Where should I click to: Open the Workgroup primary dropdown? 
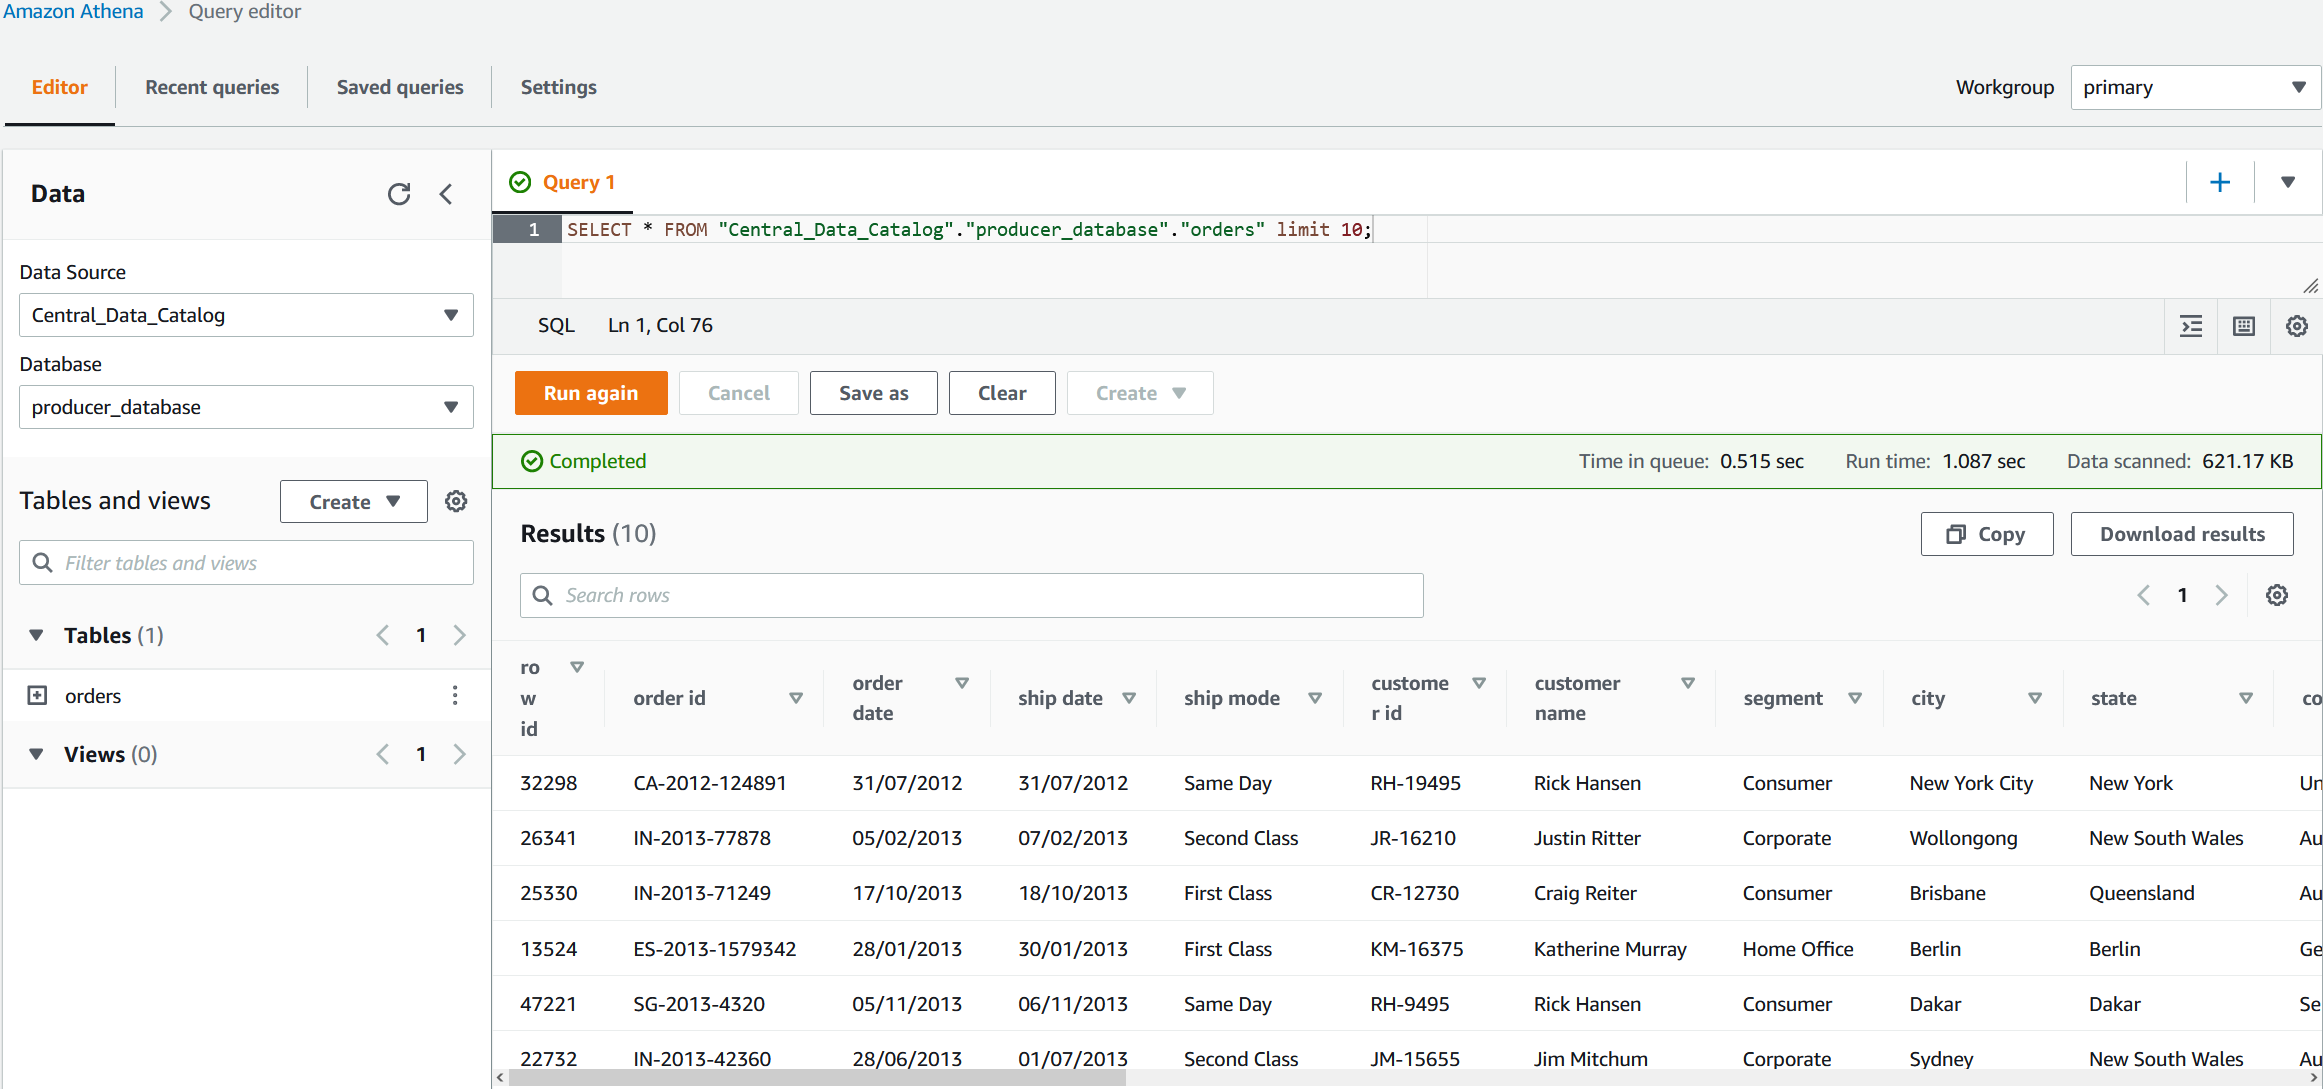coord(2193,87)
